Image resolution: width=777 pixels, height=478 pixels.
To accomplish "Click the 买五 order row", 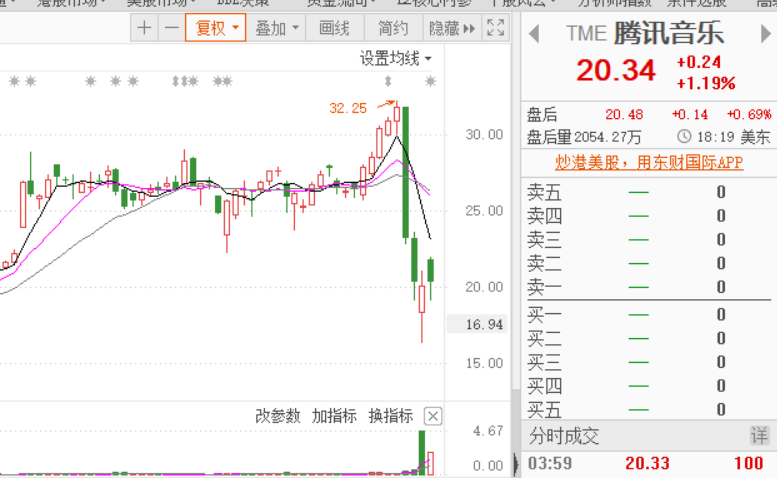I will tap(649, 410).
